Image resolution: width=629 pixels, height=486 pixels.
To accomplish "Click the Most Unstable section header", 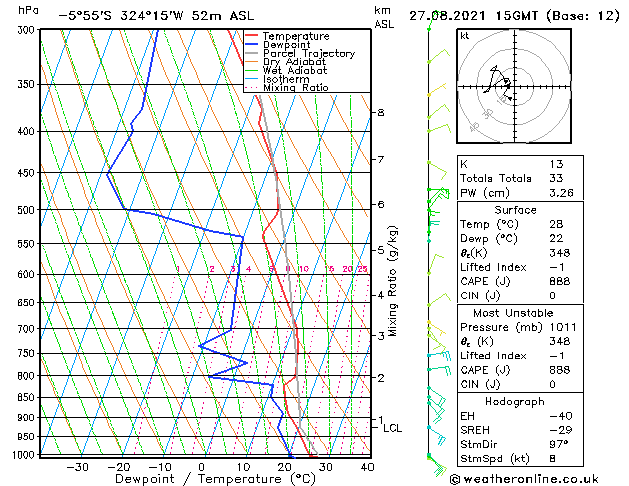I will tap(513, 313).
